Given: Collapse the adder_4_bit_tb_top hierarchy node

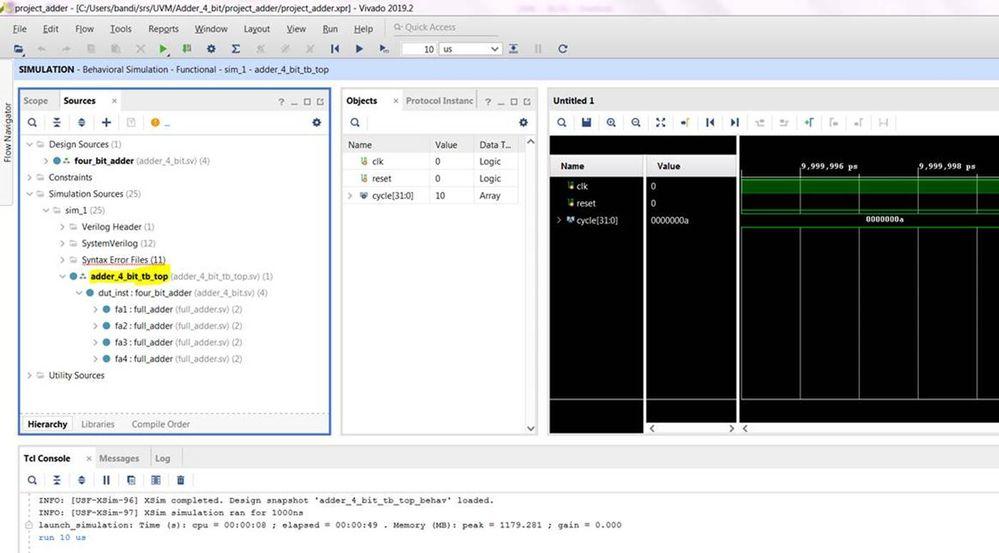Looking at the screenshot, I should [62, 276].
